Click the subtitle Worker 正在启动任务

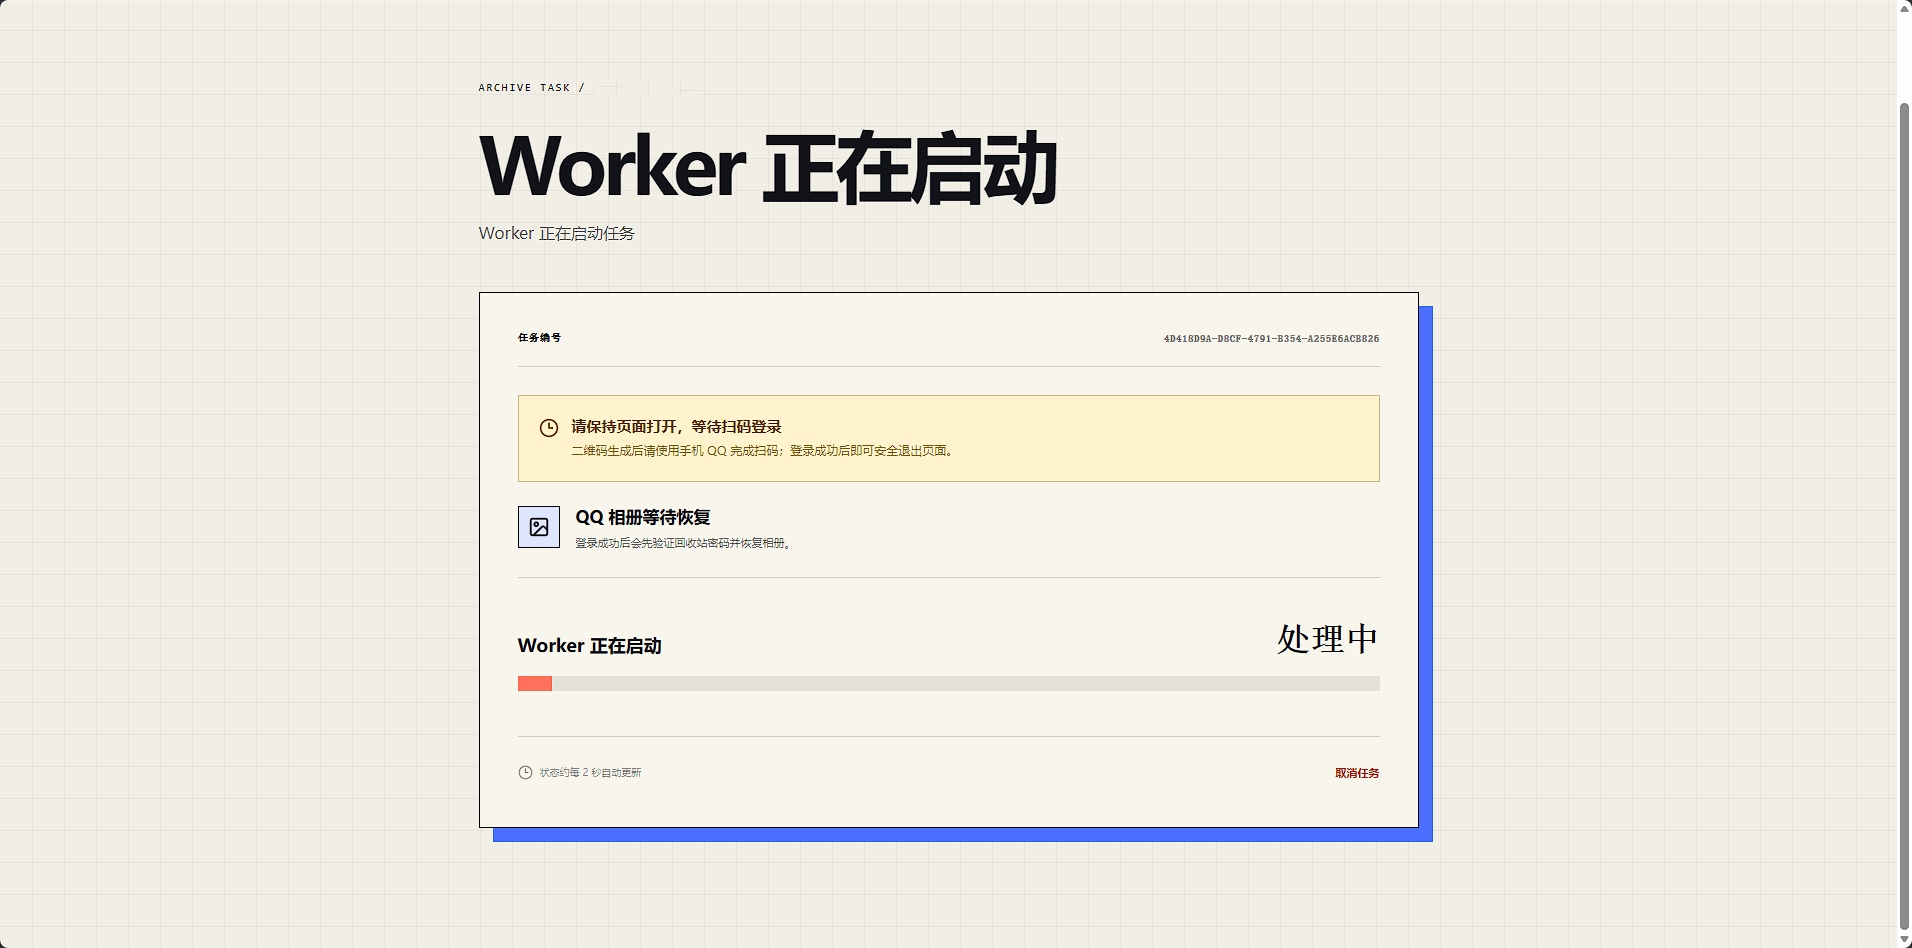click(x=557, y=233)
